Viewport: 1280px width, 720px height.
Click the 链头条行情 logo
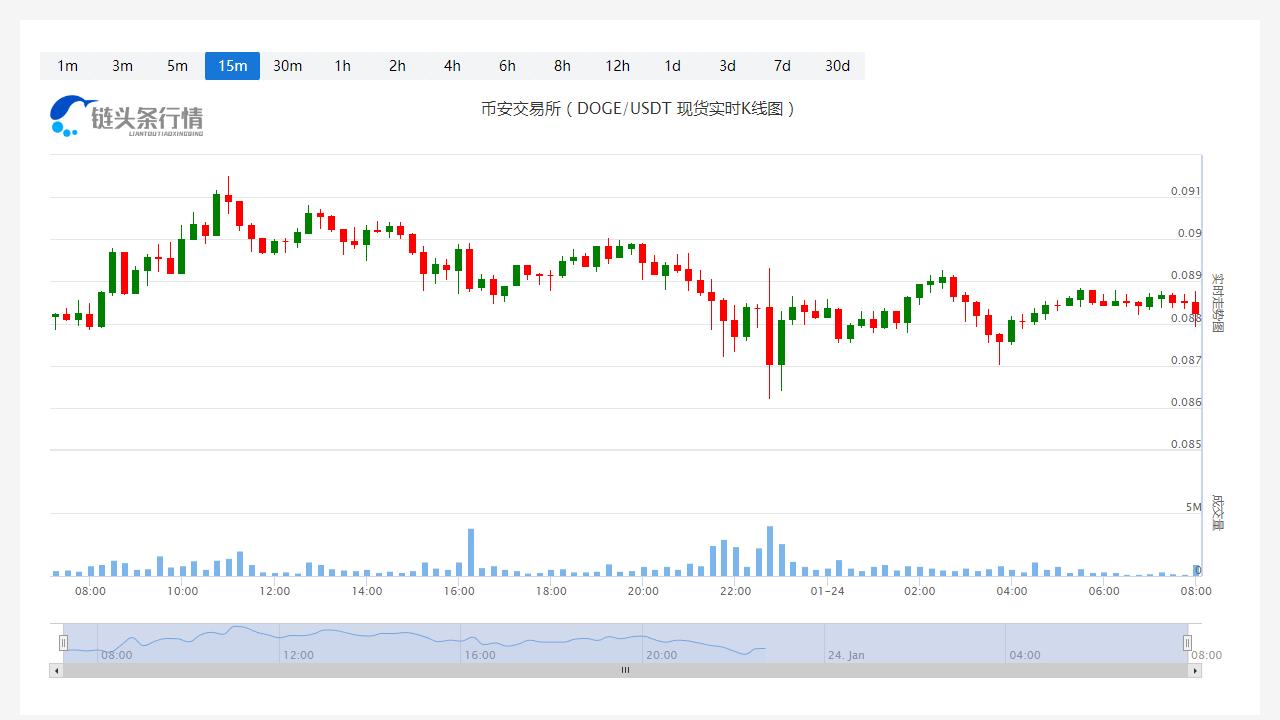pos(127,117)
